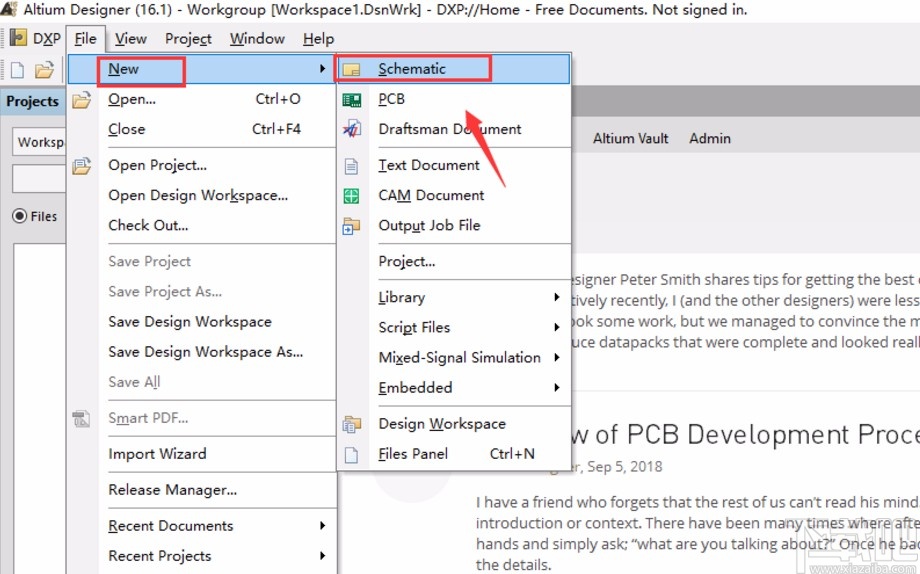Open the Admin link on Home page
Screen dimensions: 920x574
709,139
